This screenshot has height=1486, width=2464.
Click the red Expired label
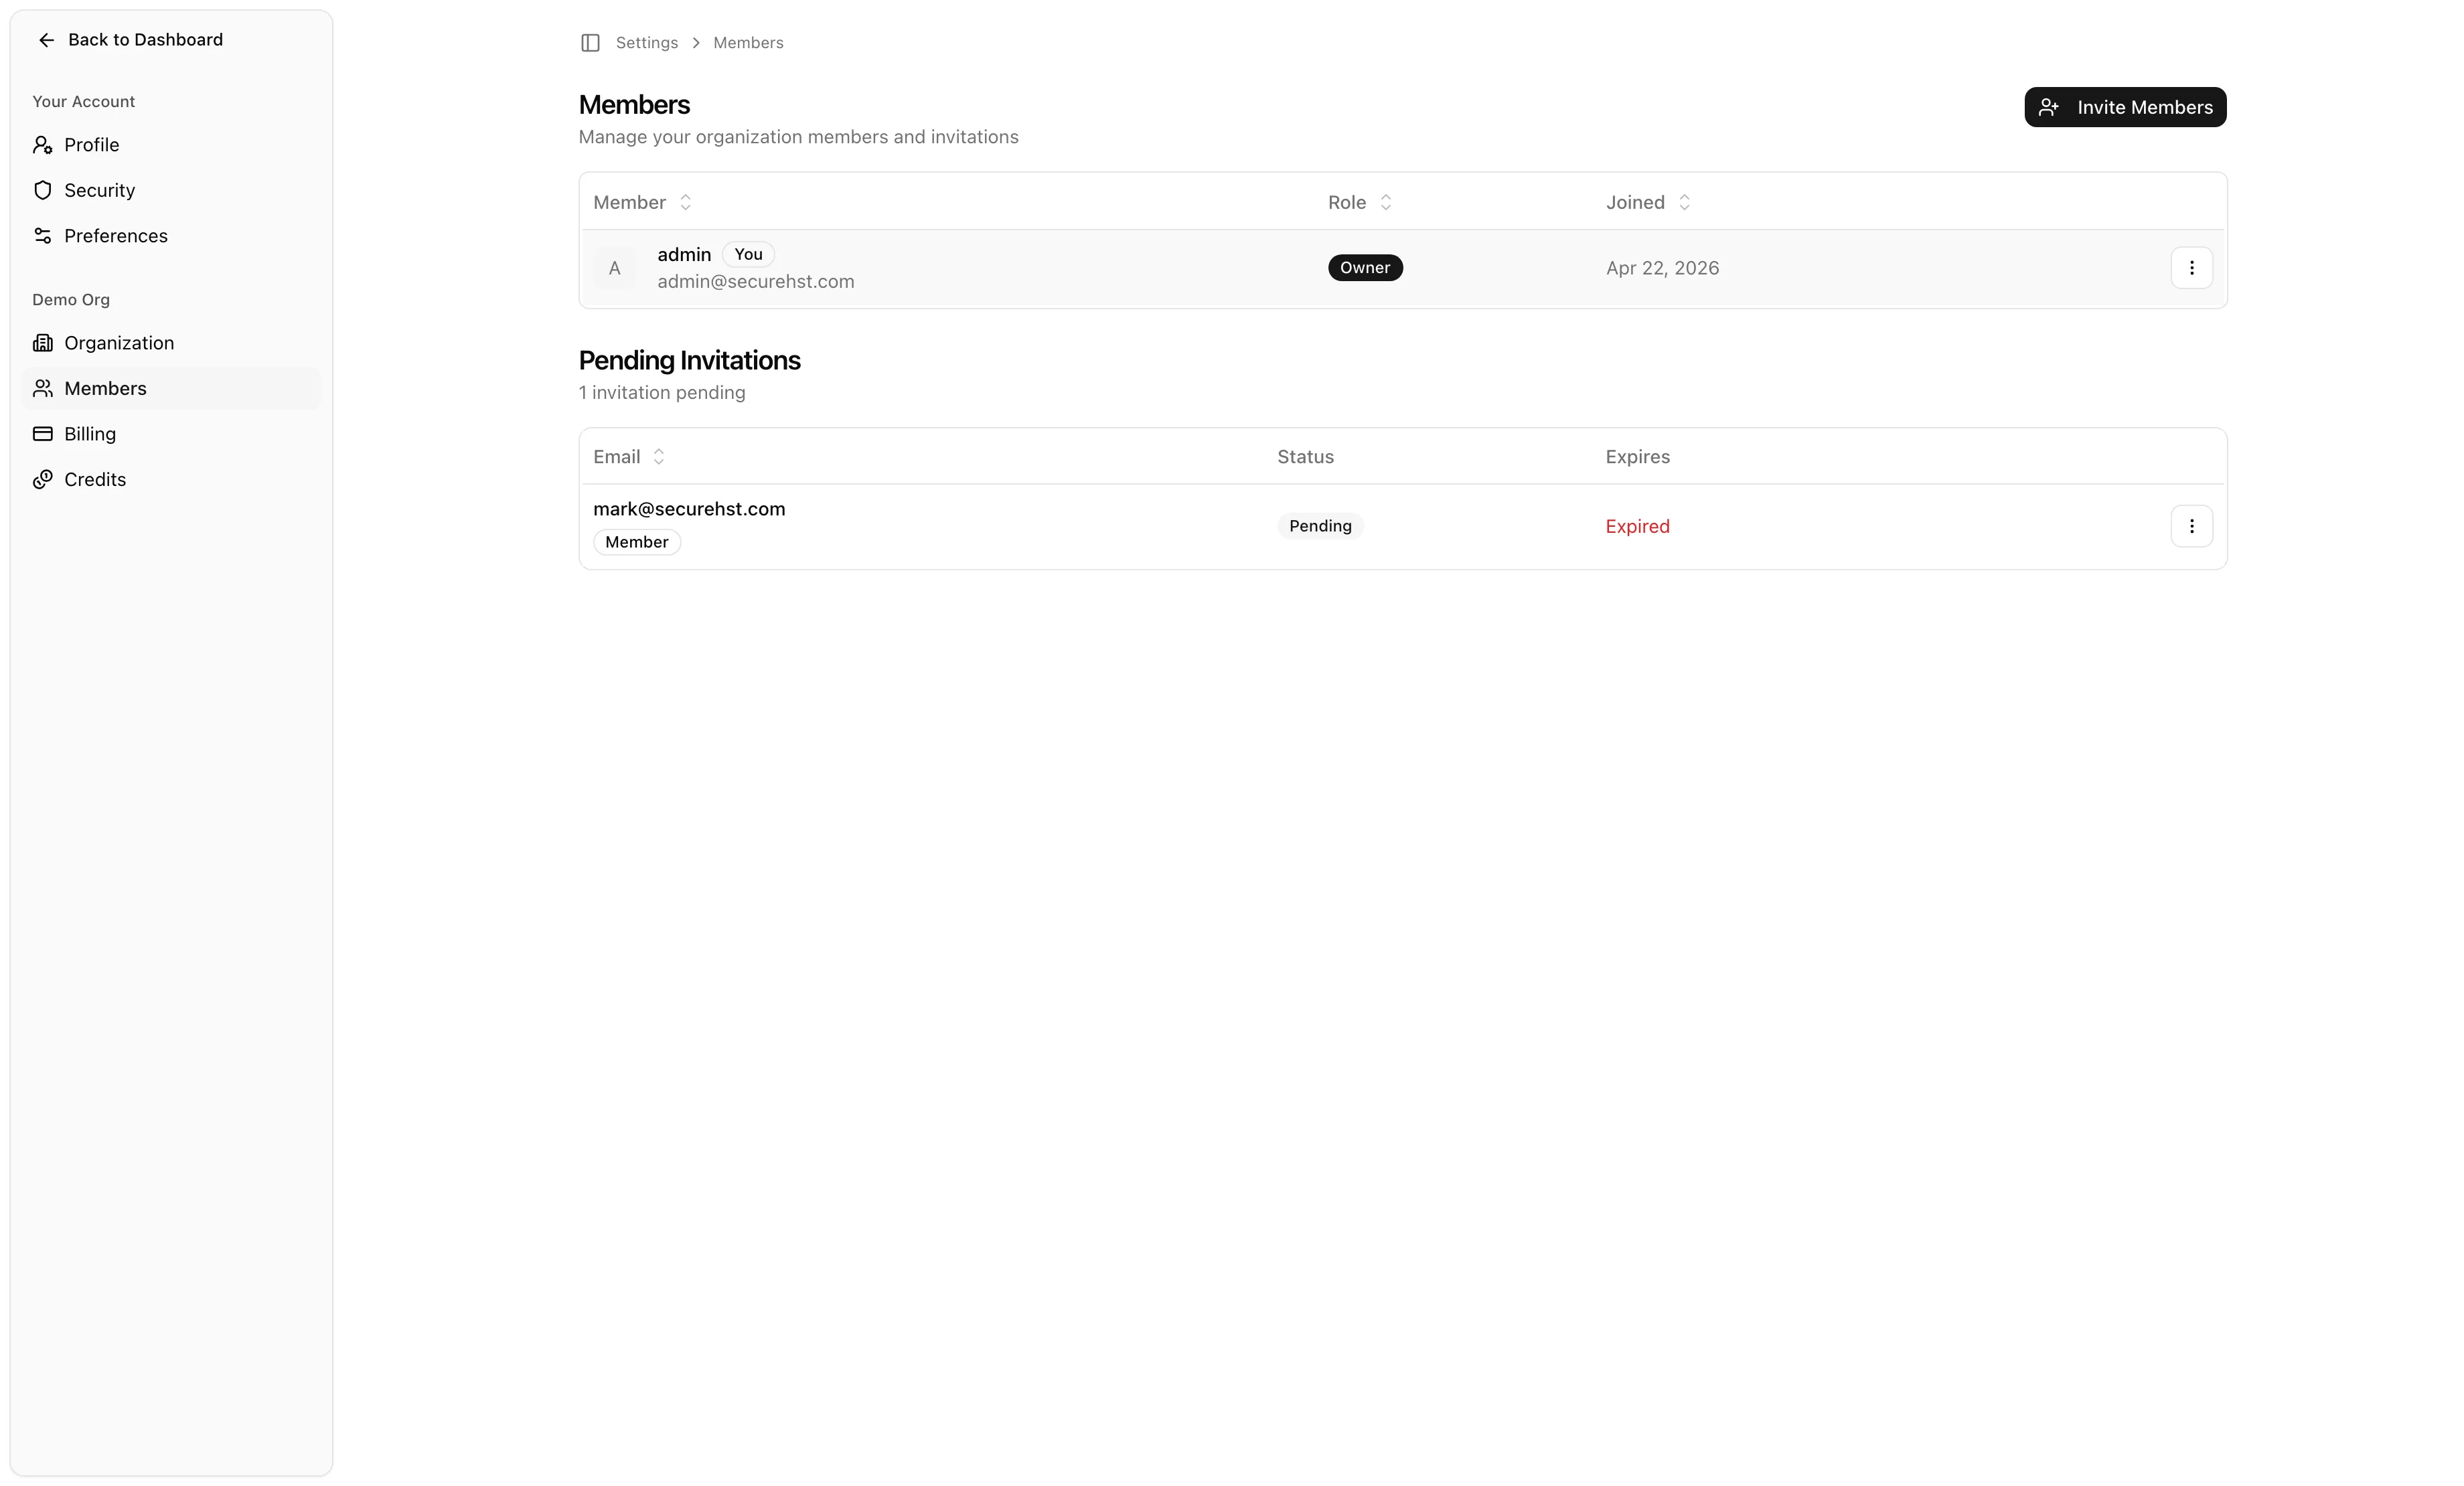[1637, 526]
